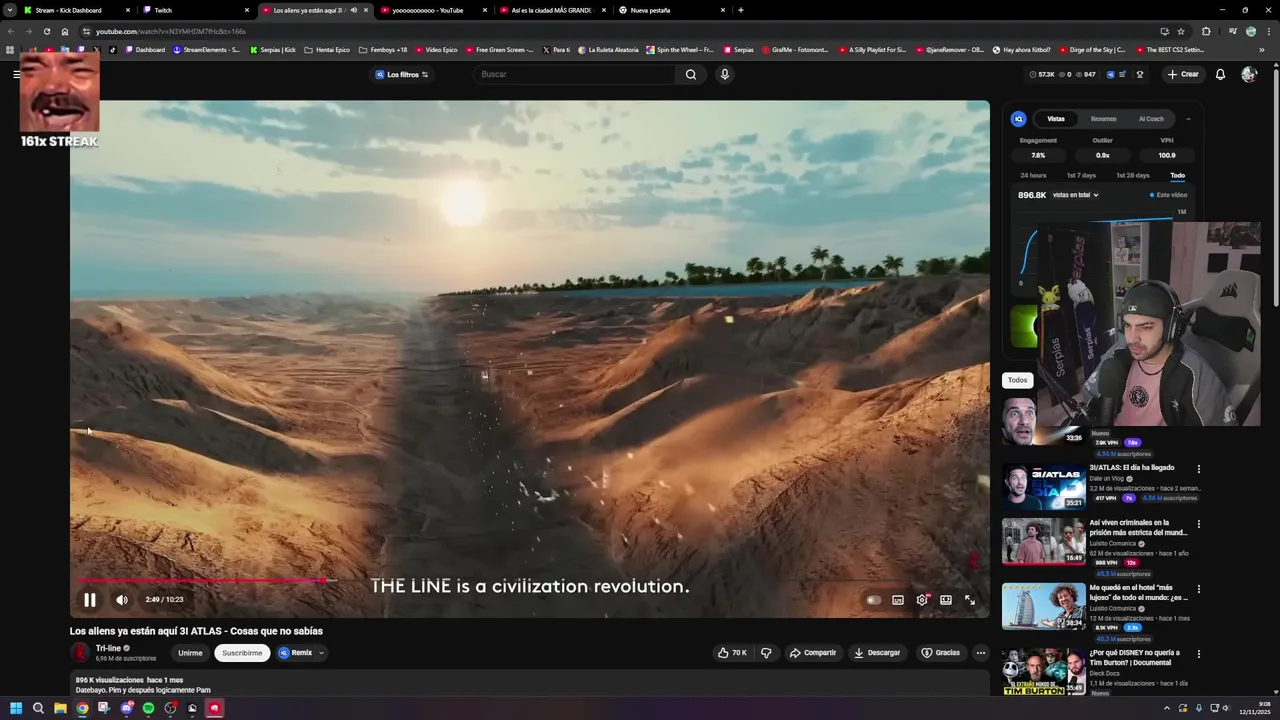Switch to the Nueva pestaña tab
This screenshot has height=720, width=1280.
pos(672,10)
